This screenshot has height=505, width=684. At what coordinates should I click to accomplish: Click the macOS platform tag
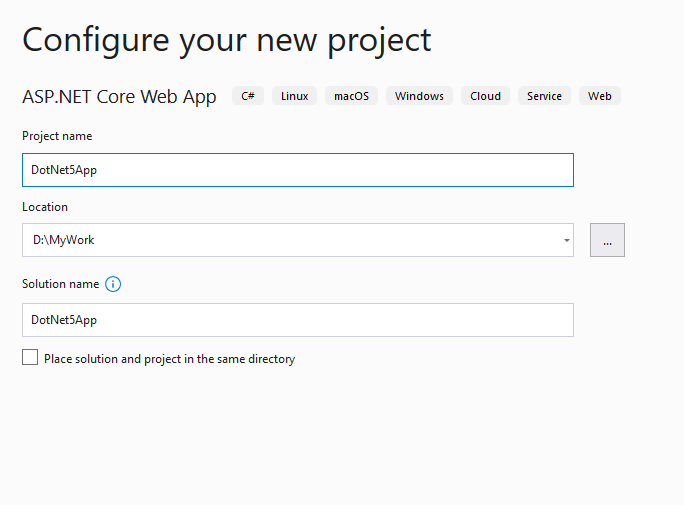point(351,96)
